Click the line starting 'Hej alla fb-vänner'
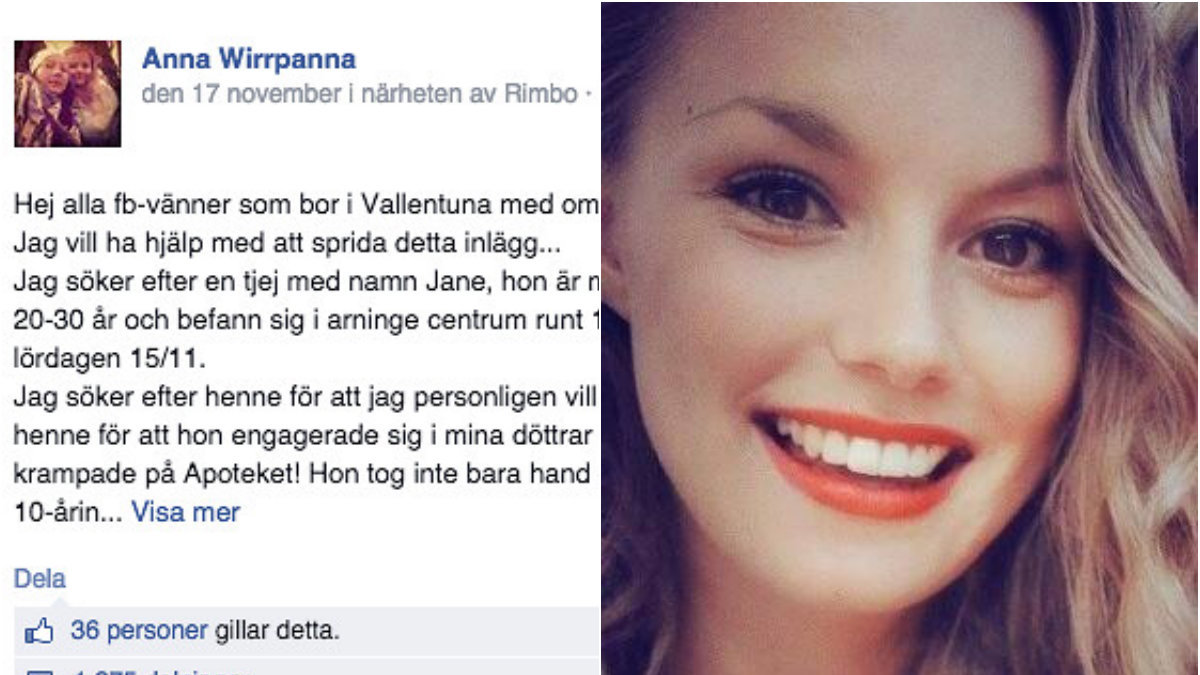Screen dimensions: 1200x675 pyautogui.click(x=307, y=206)
